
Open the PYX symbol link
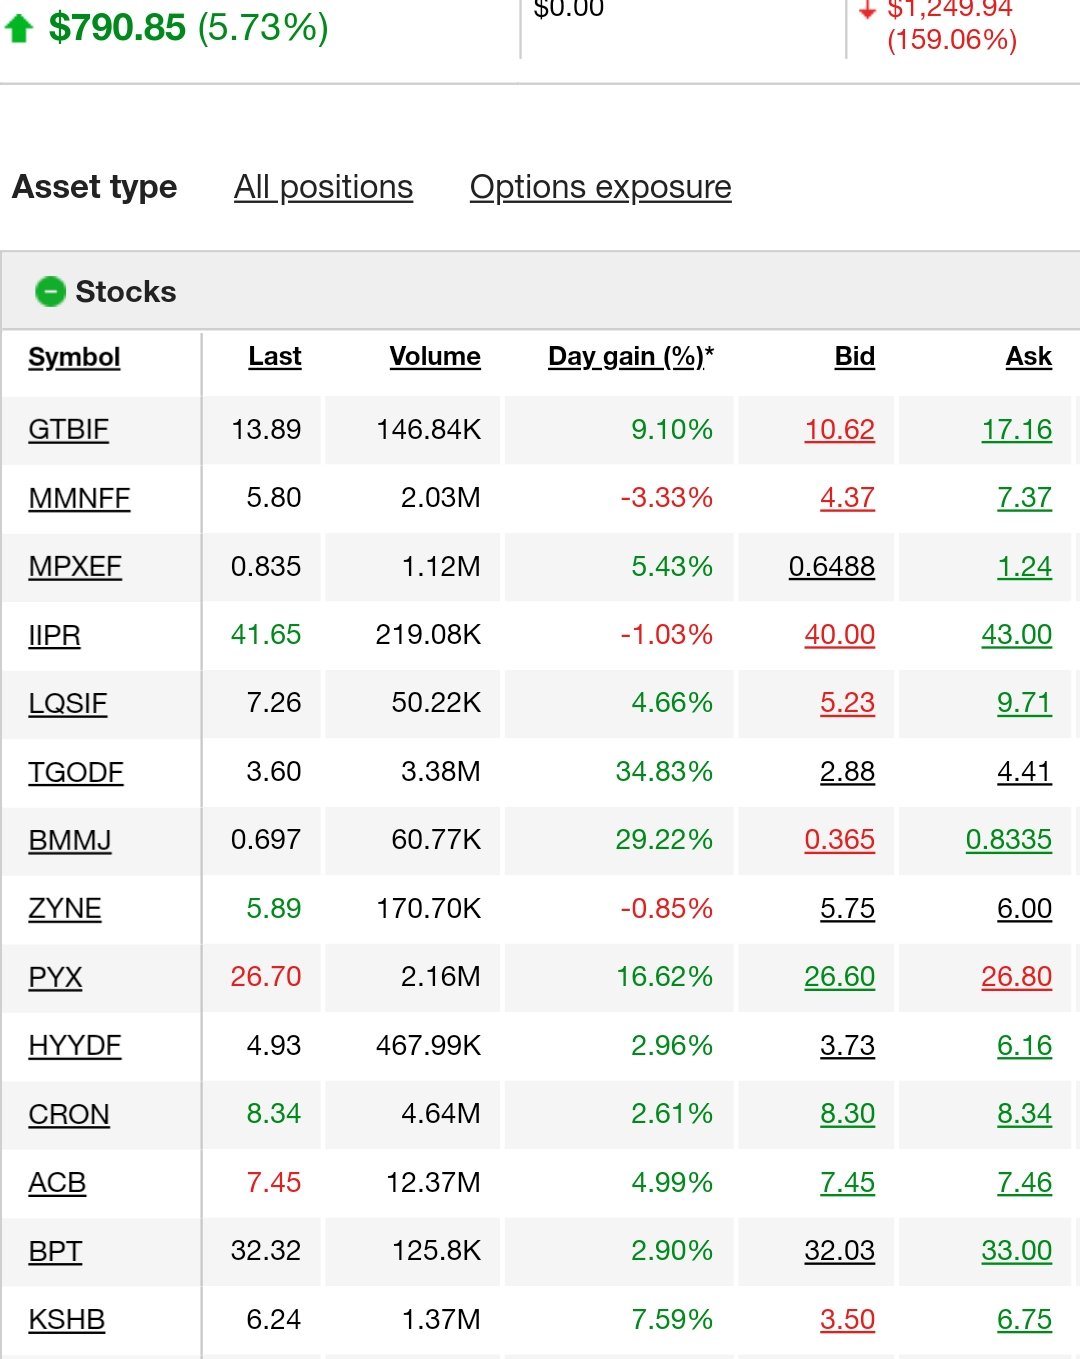coord(55,977)
